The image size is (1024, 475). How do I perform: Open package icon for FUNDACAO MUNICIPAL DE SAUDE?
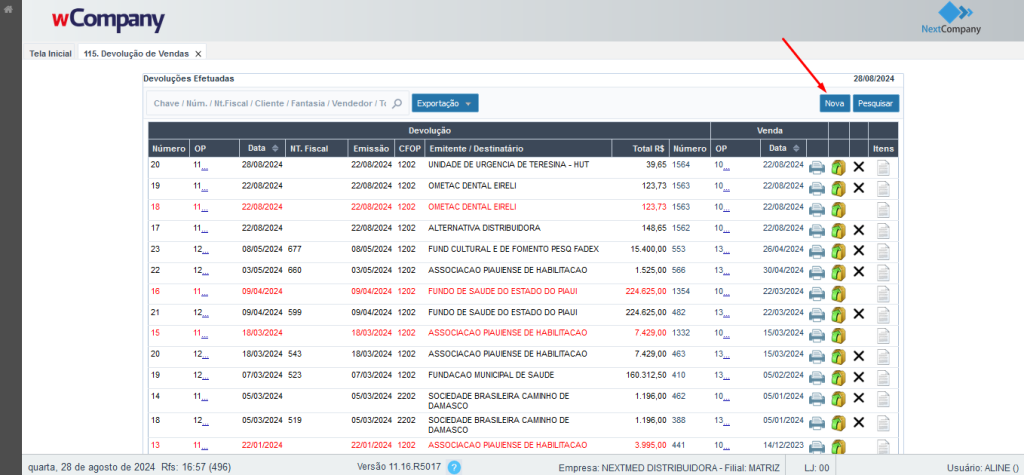point(839,377)
